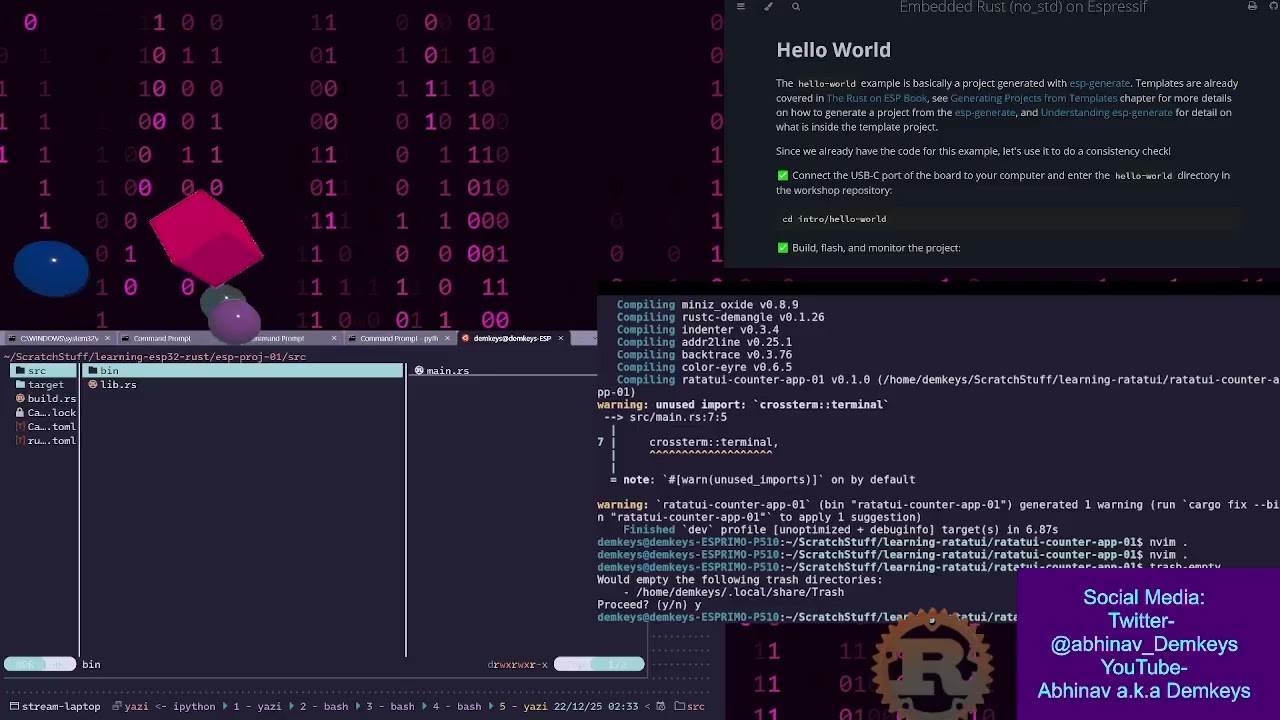Click the Rust icon next to build.rs

coord(20,399)
